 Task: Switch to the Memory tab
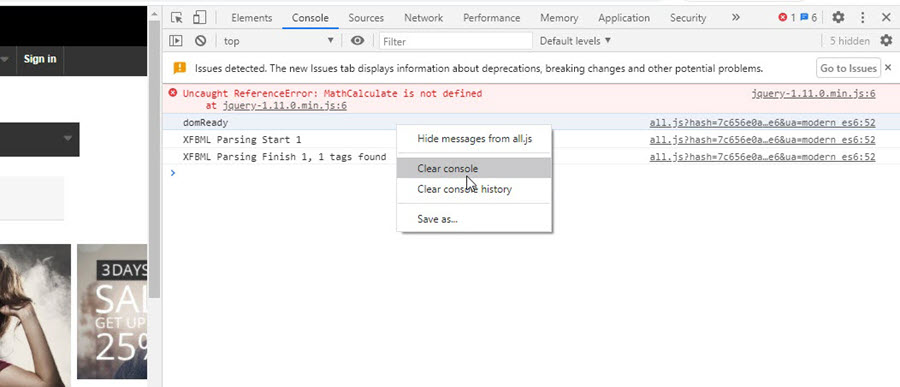click(x=559, y=18)
